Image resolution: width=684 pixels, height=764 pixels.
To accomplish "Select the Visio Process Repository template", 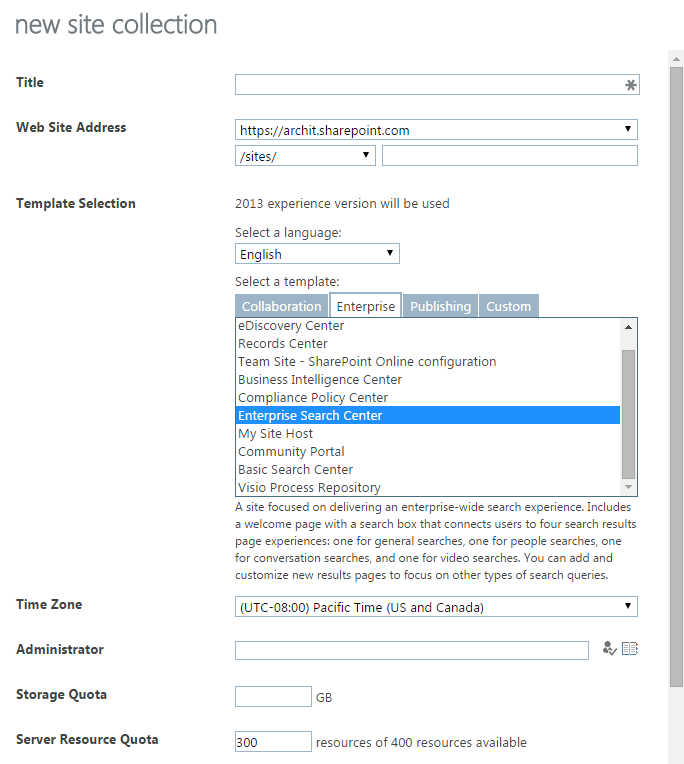I will (428, 487).
